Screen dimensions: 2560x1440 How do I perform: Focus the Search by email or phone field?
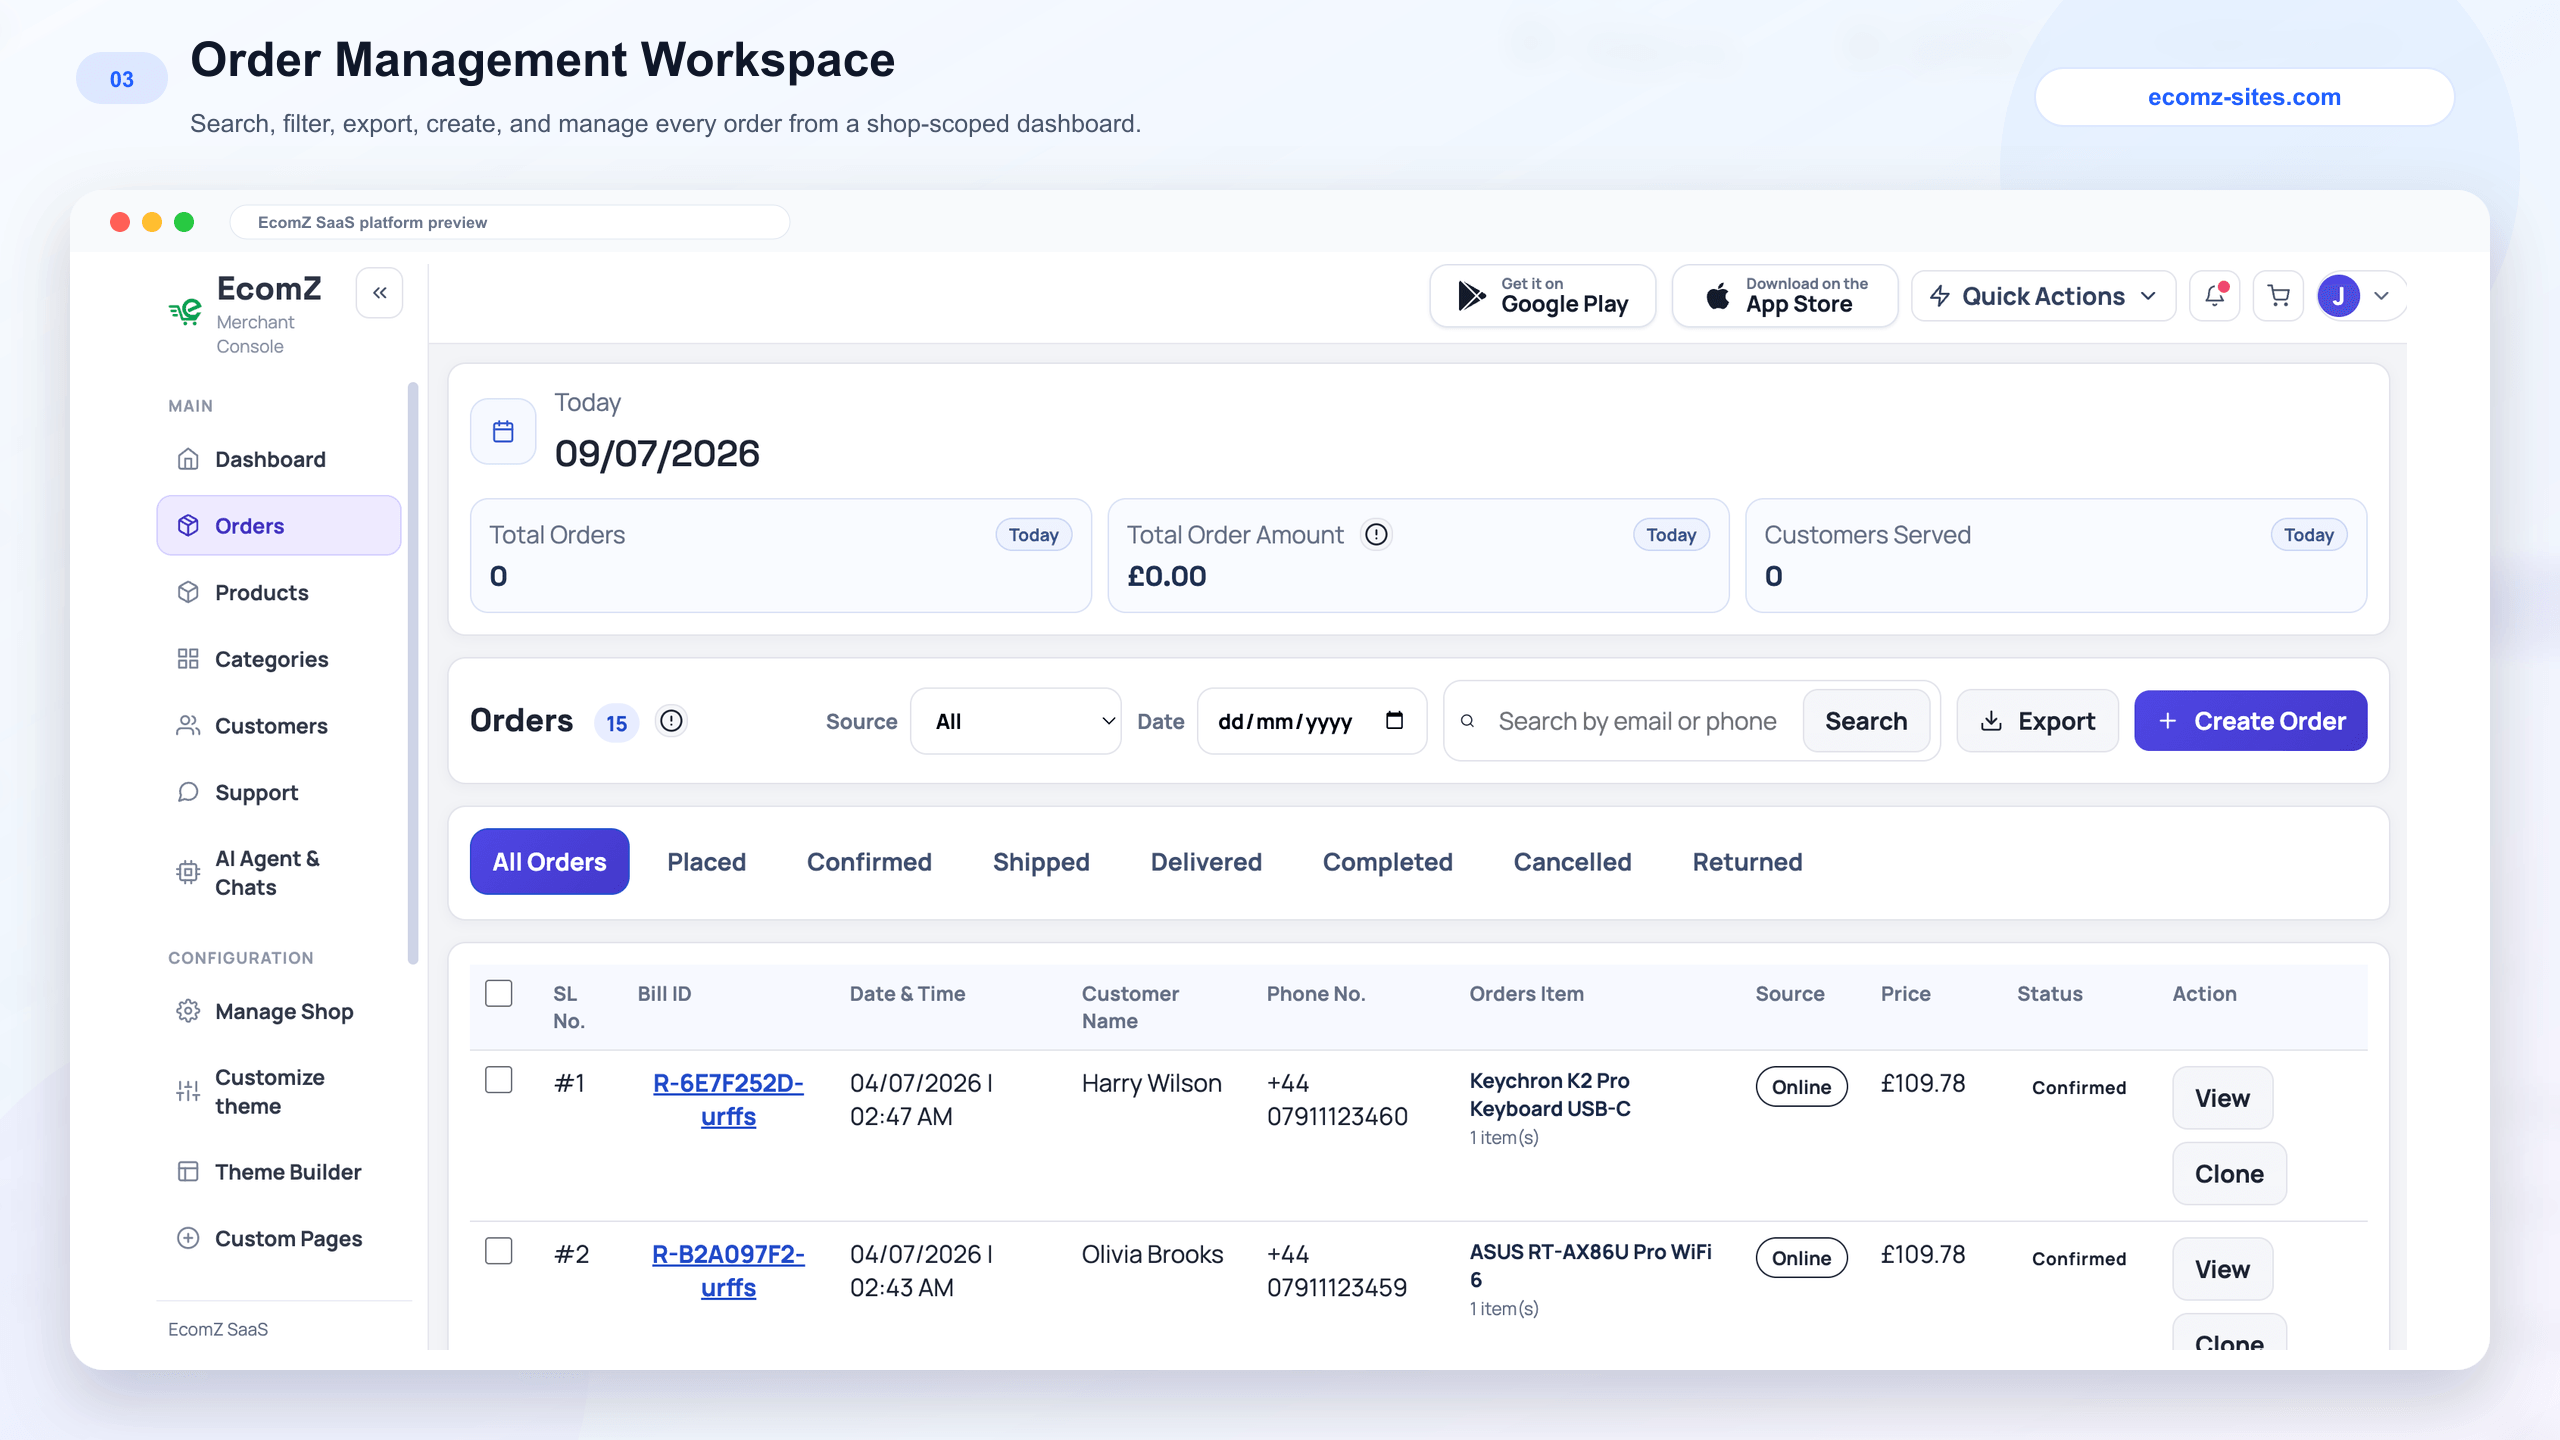coord(1637,721)
